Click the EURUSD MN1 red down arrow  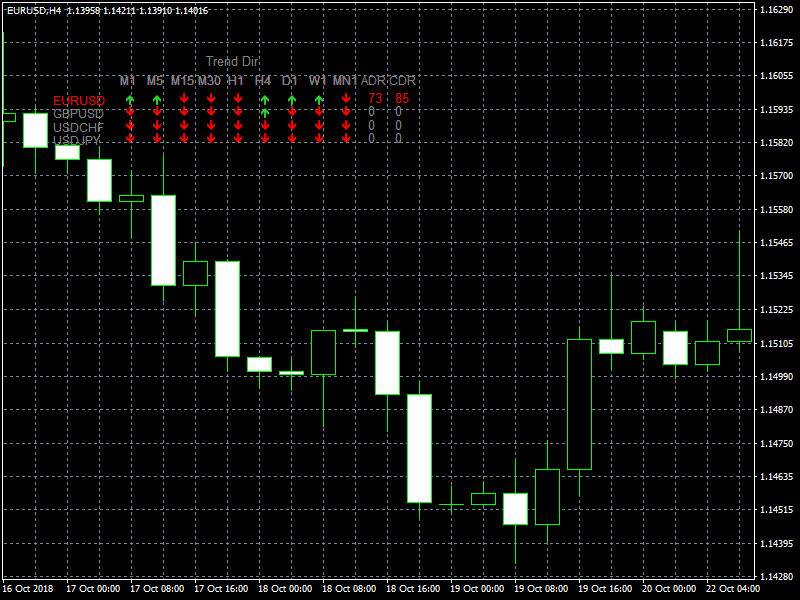coord(346,98)
